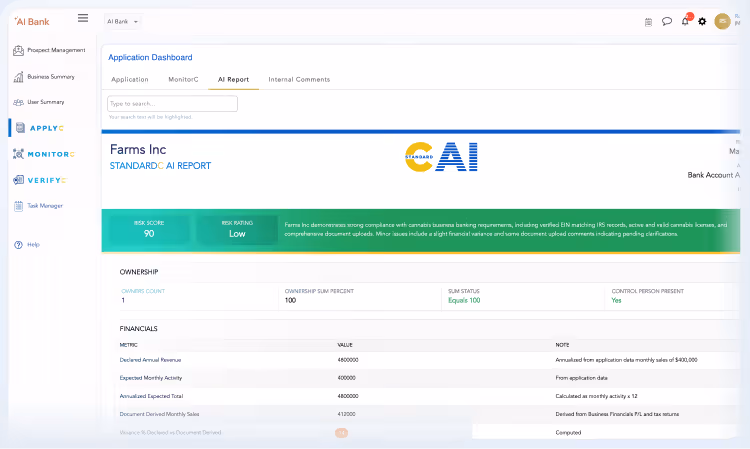Open User Summary page
Screen dimensions: 750x449
pos(45,102)
